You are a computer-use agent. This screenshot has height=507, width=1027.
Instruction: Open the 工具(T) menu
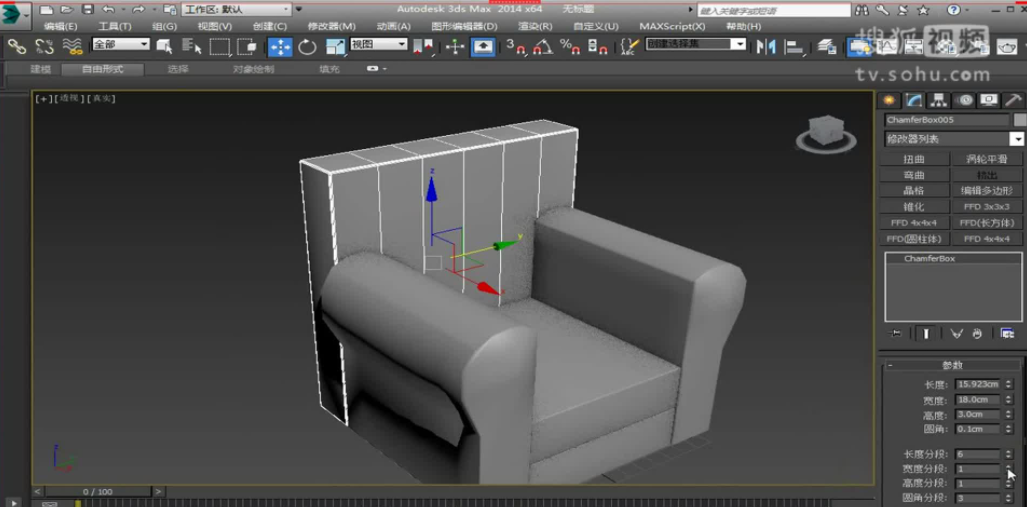click(x=115, y=26)
